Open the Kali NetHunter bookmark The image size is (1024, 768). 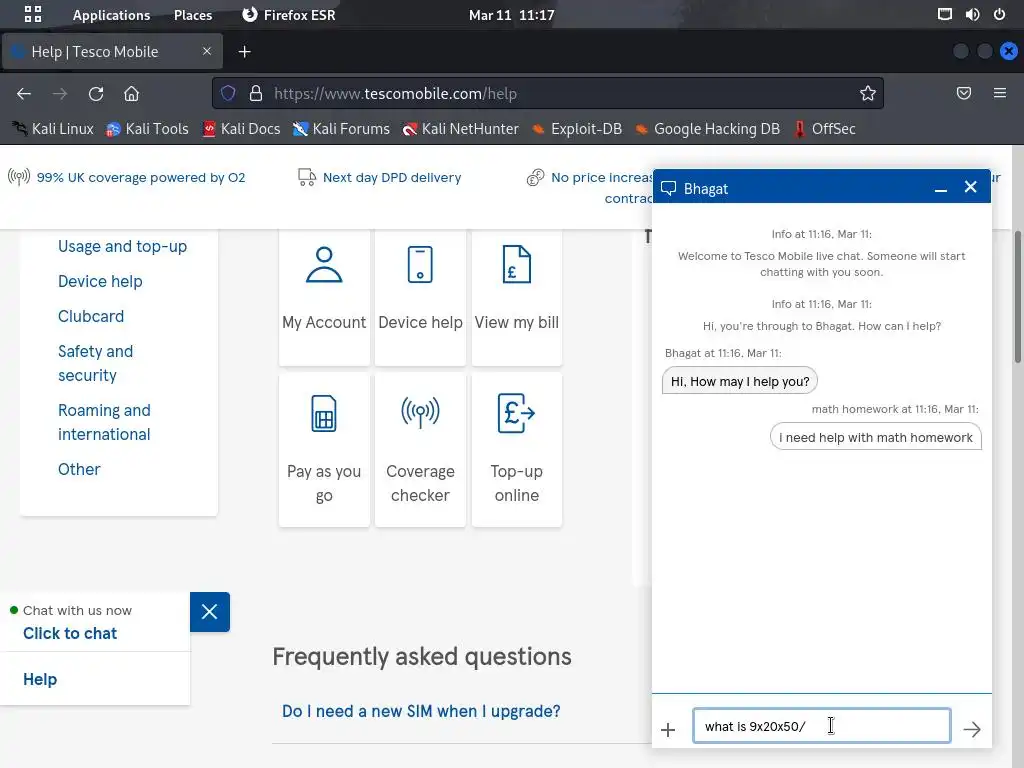click(x=461, y=129)
